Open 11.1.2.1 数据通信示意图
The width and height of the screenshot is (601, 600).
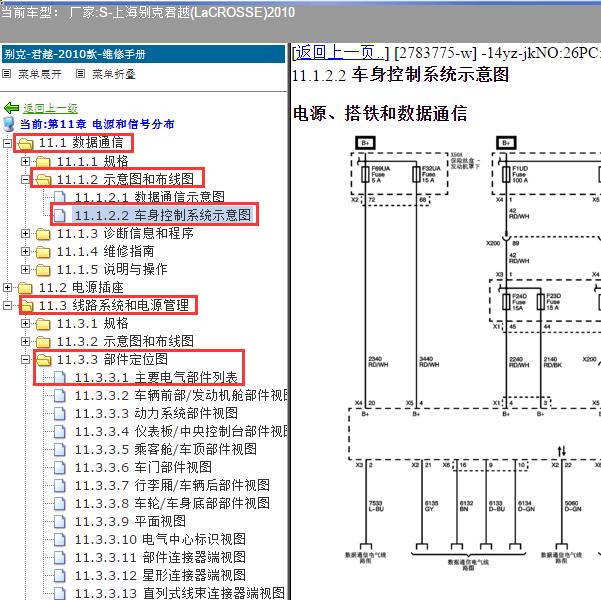coord(149,197)
